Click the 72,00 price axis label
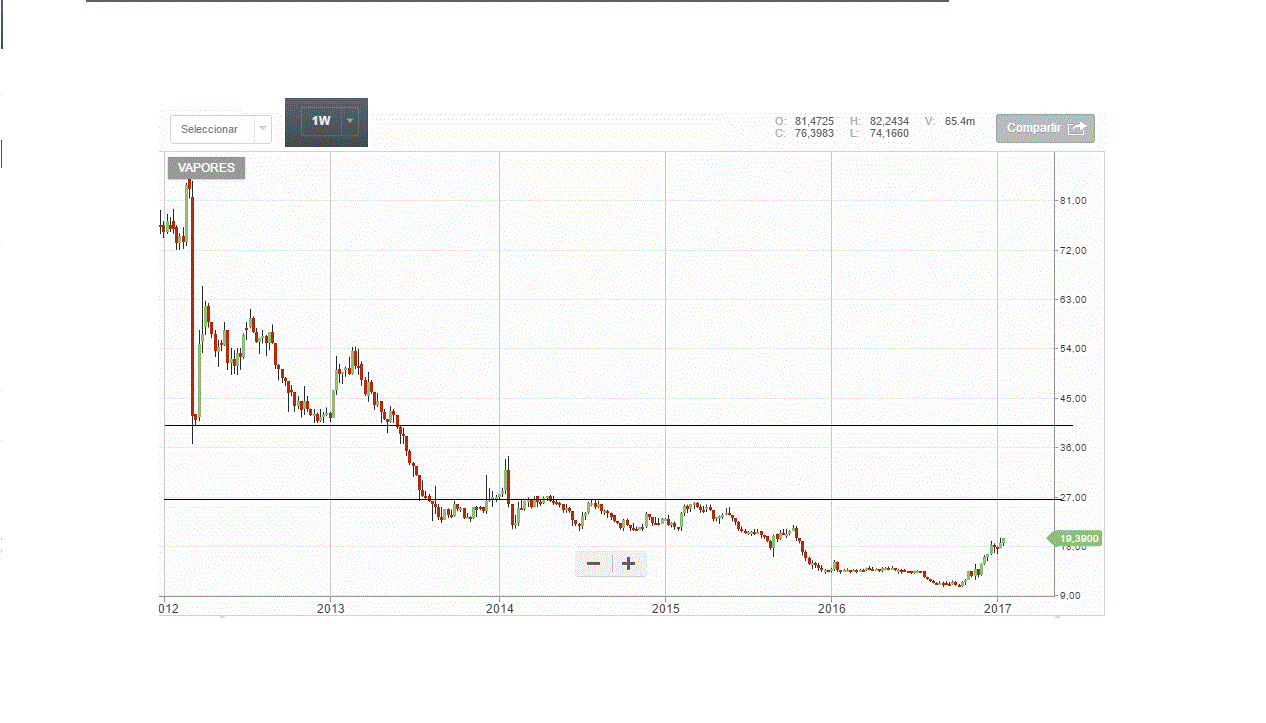Viewport: 1266px width, 723px height. pyautogui.click(x=1072, y=250)
